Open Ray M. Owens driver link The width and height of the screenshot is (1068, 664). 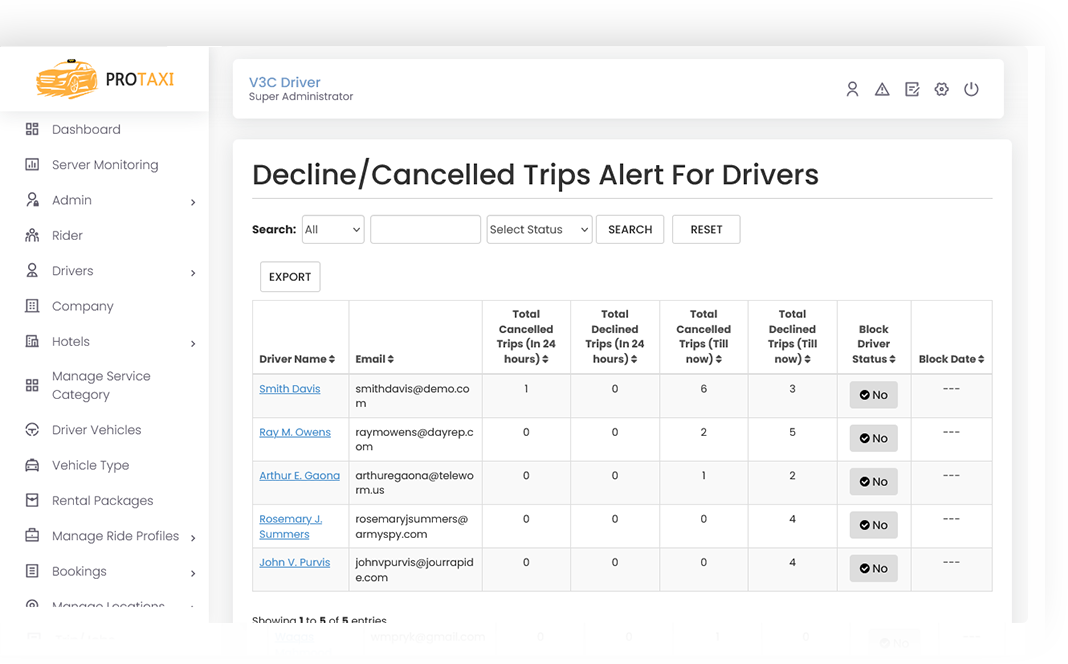tap(295, 432)
